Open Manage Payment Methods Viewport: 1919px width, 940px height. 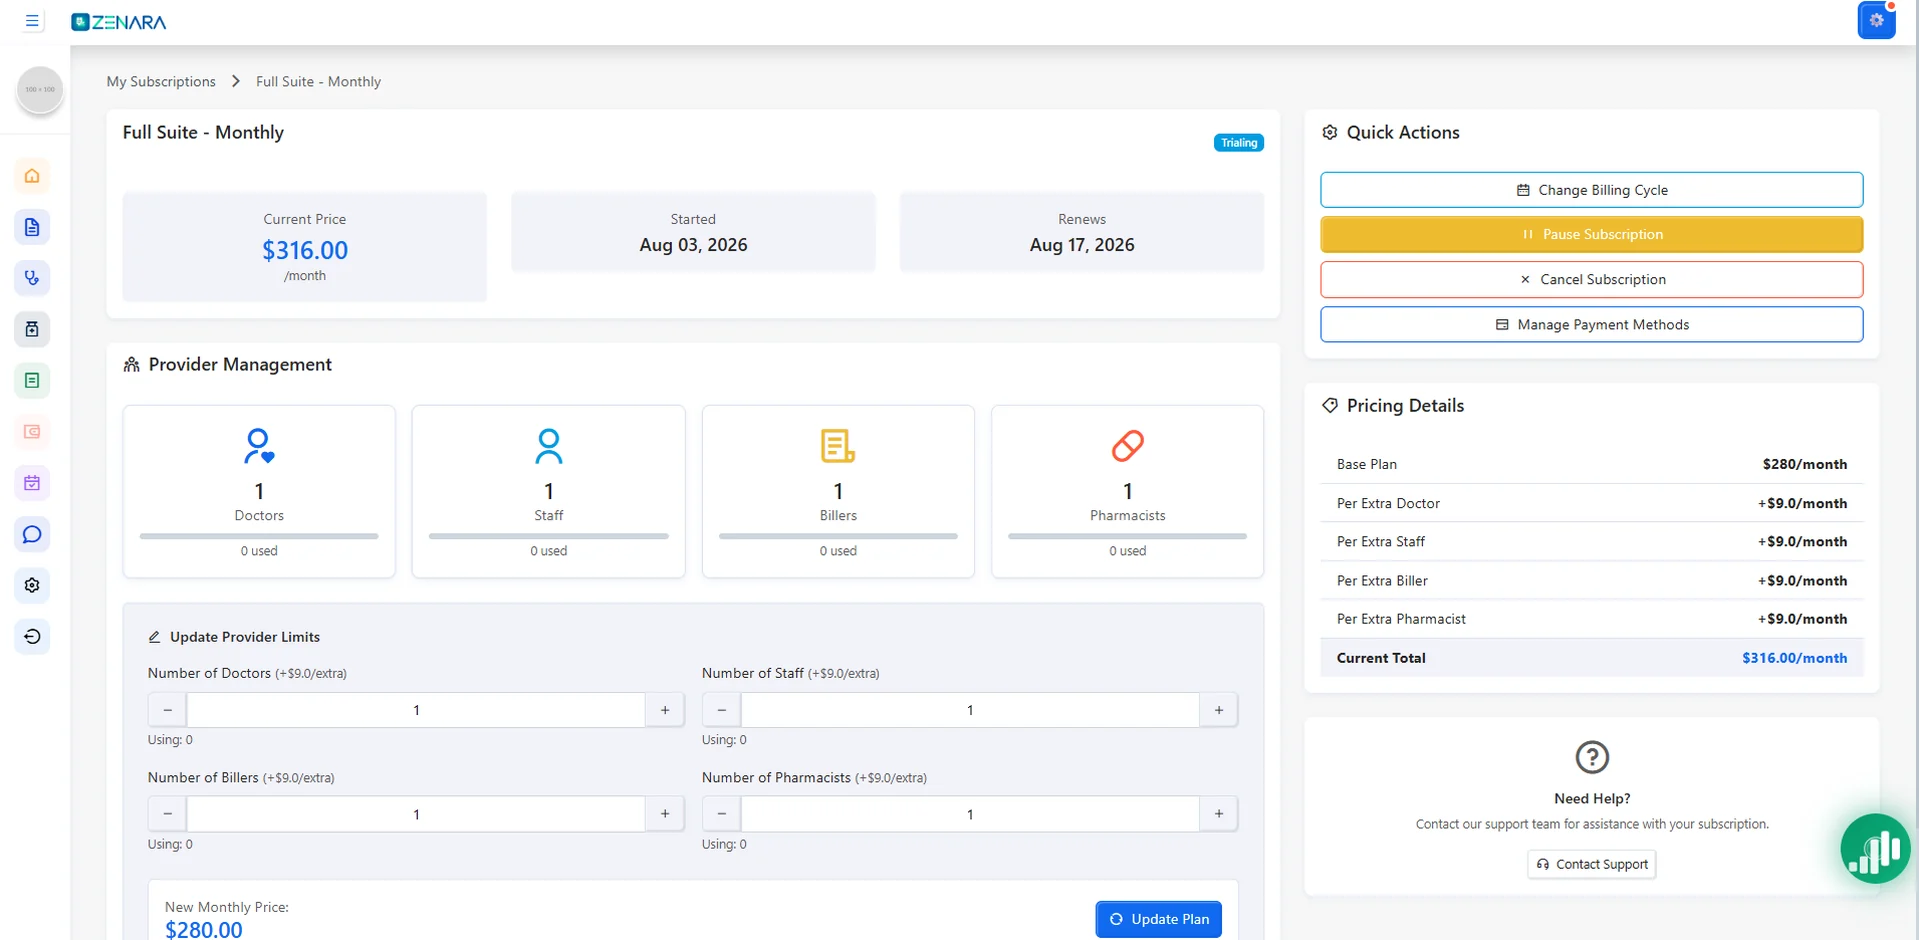tap(1591, 324)
